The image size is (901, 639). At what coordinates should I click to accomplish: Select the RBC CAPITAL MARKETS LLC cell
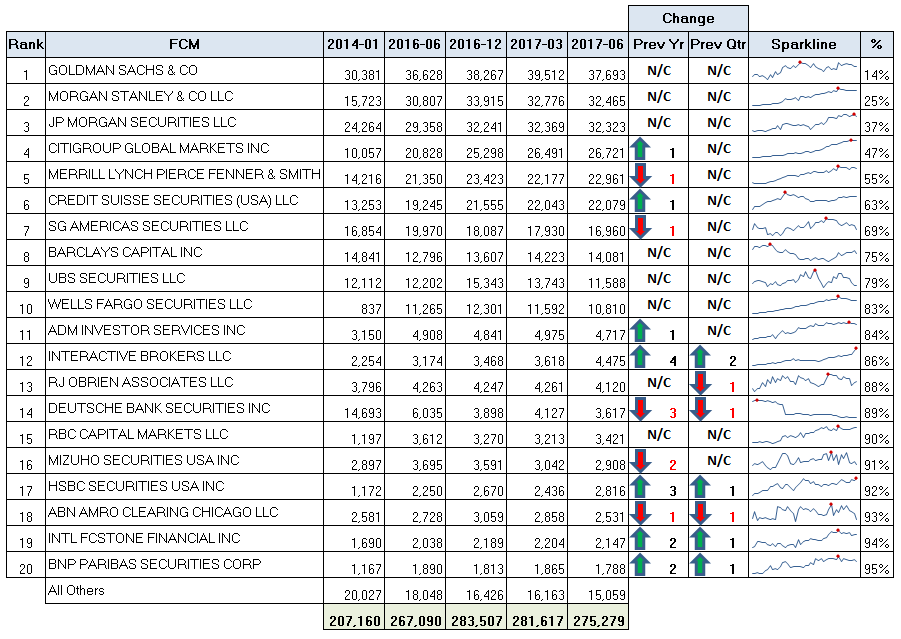184,434
